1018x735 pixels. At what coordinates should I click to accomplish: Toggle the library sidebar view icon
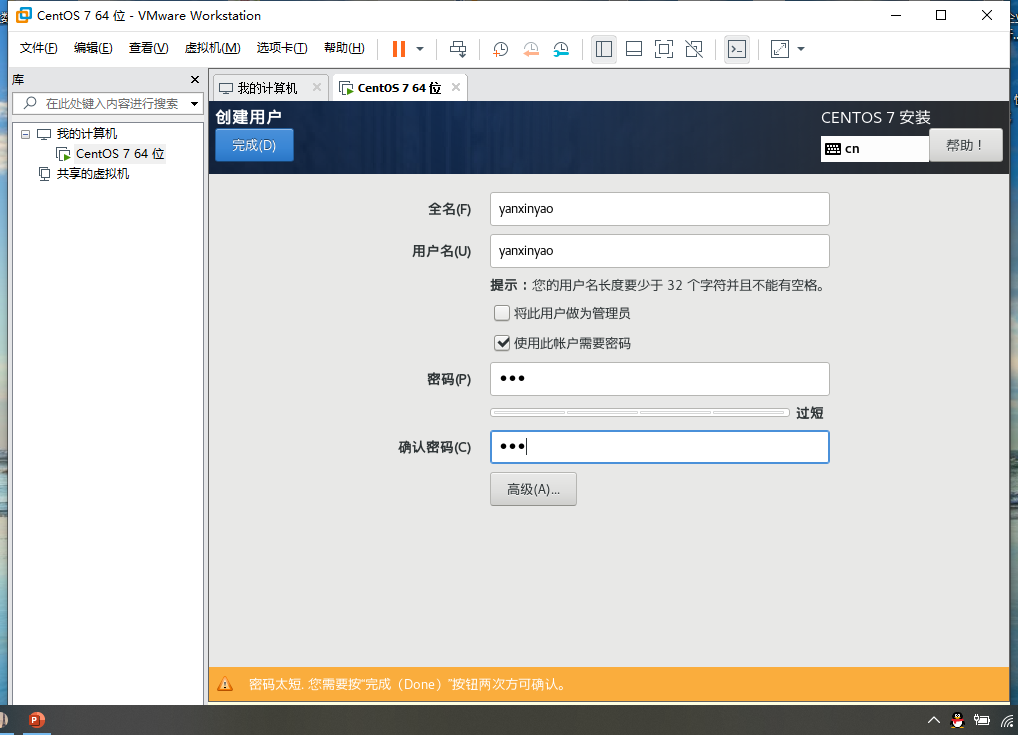coord(604,49)
